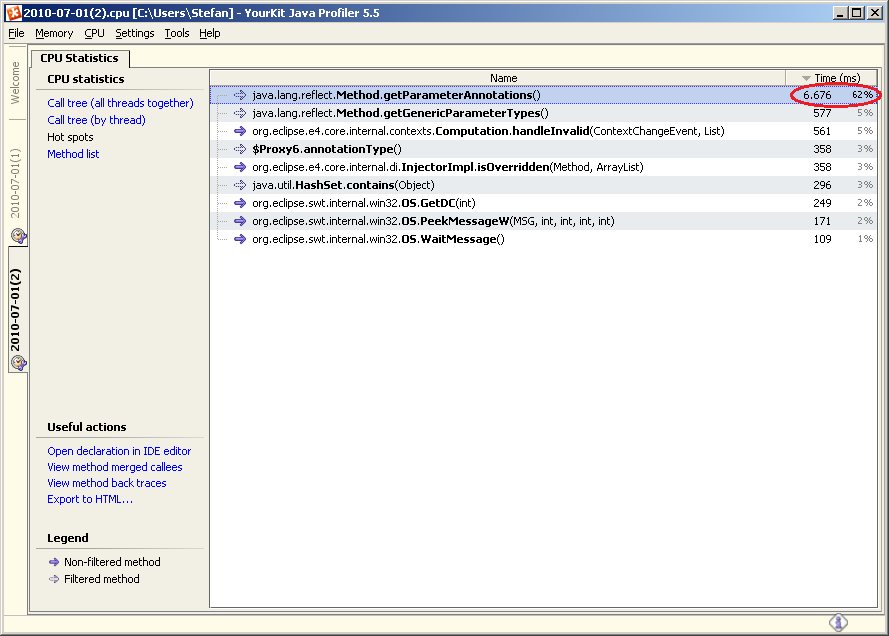Click the YourKit app icon in title bar

(13, 13)
